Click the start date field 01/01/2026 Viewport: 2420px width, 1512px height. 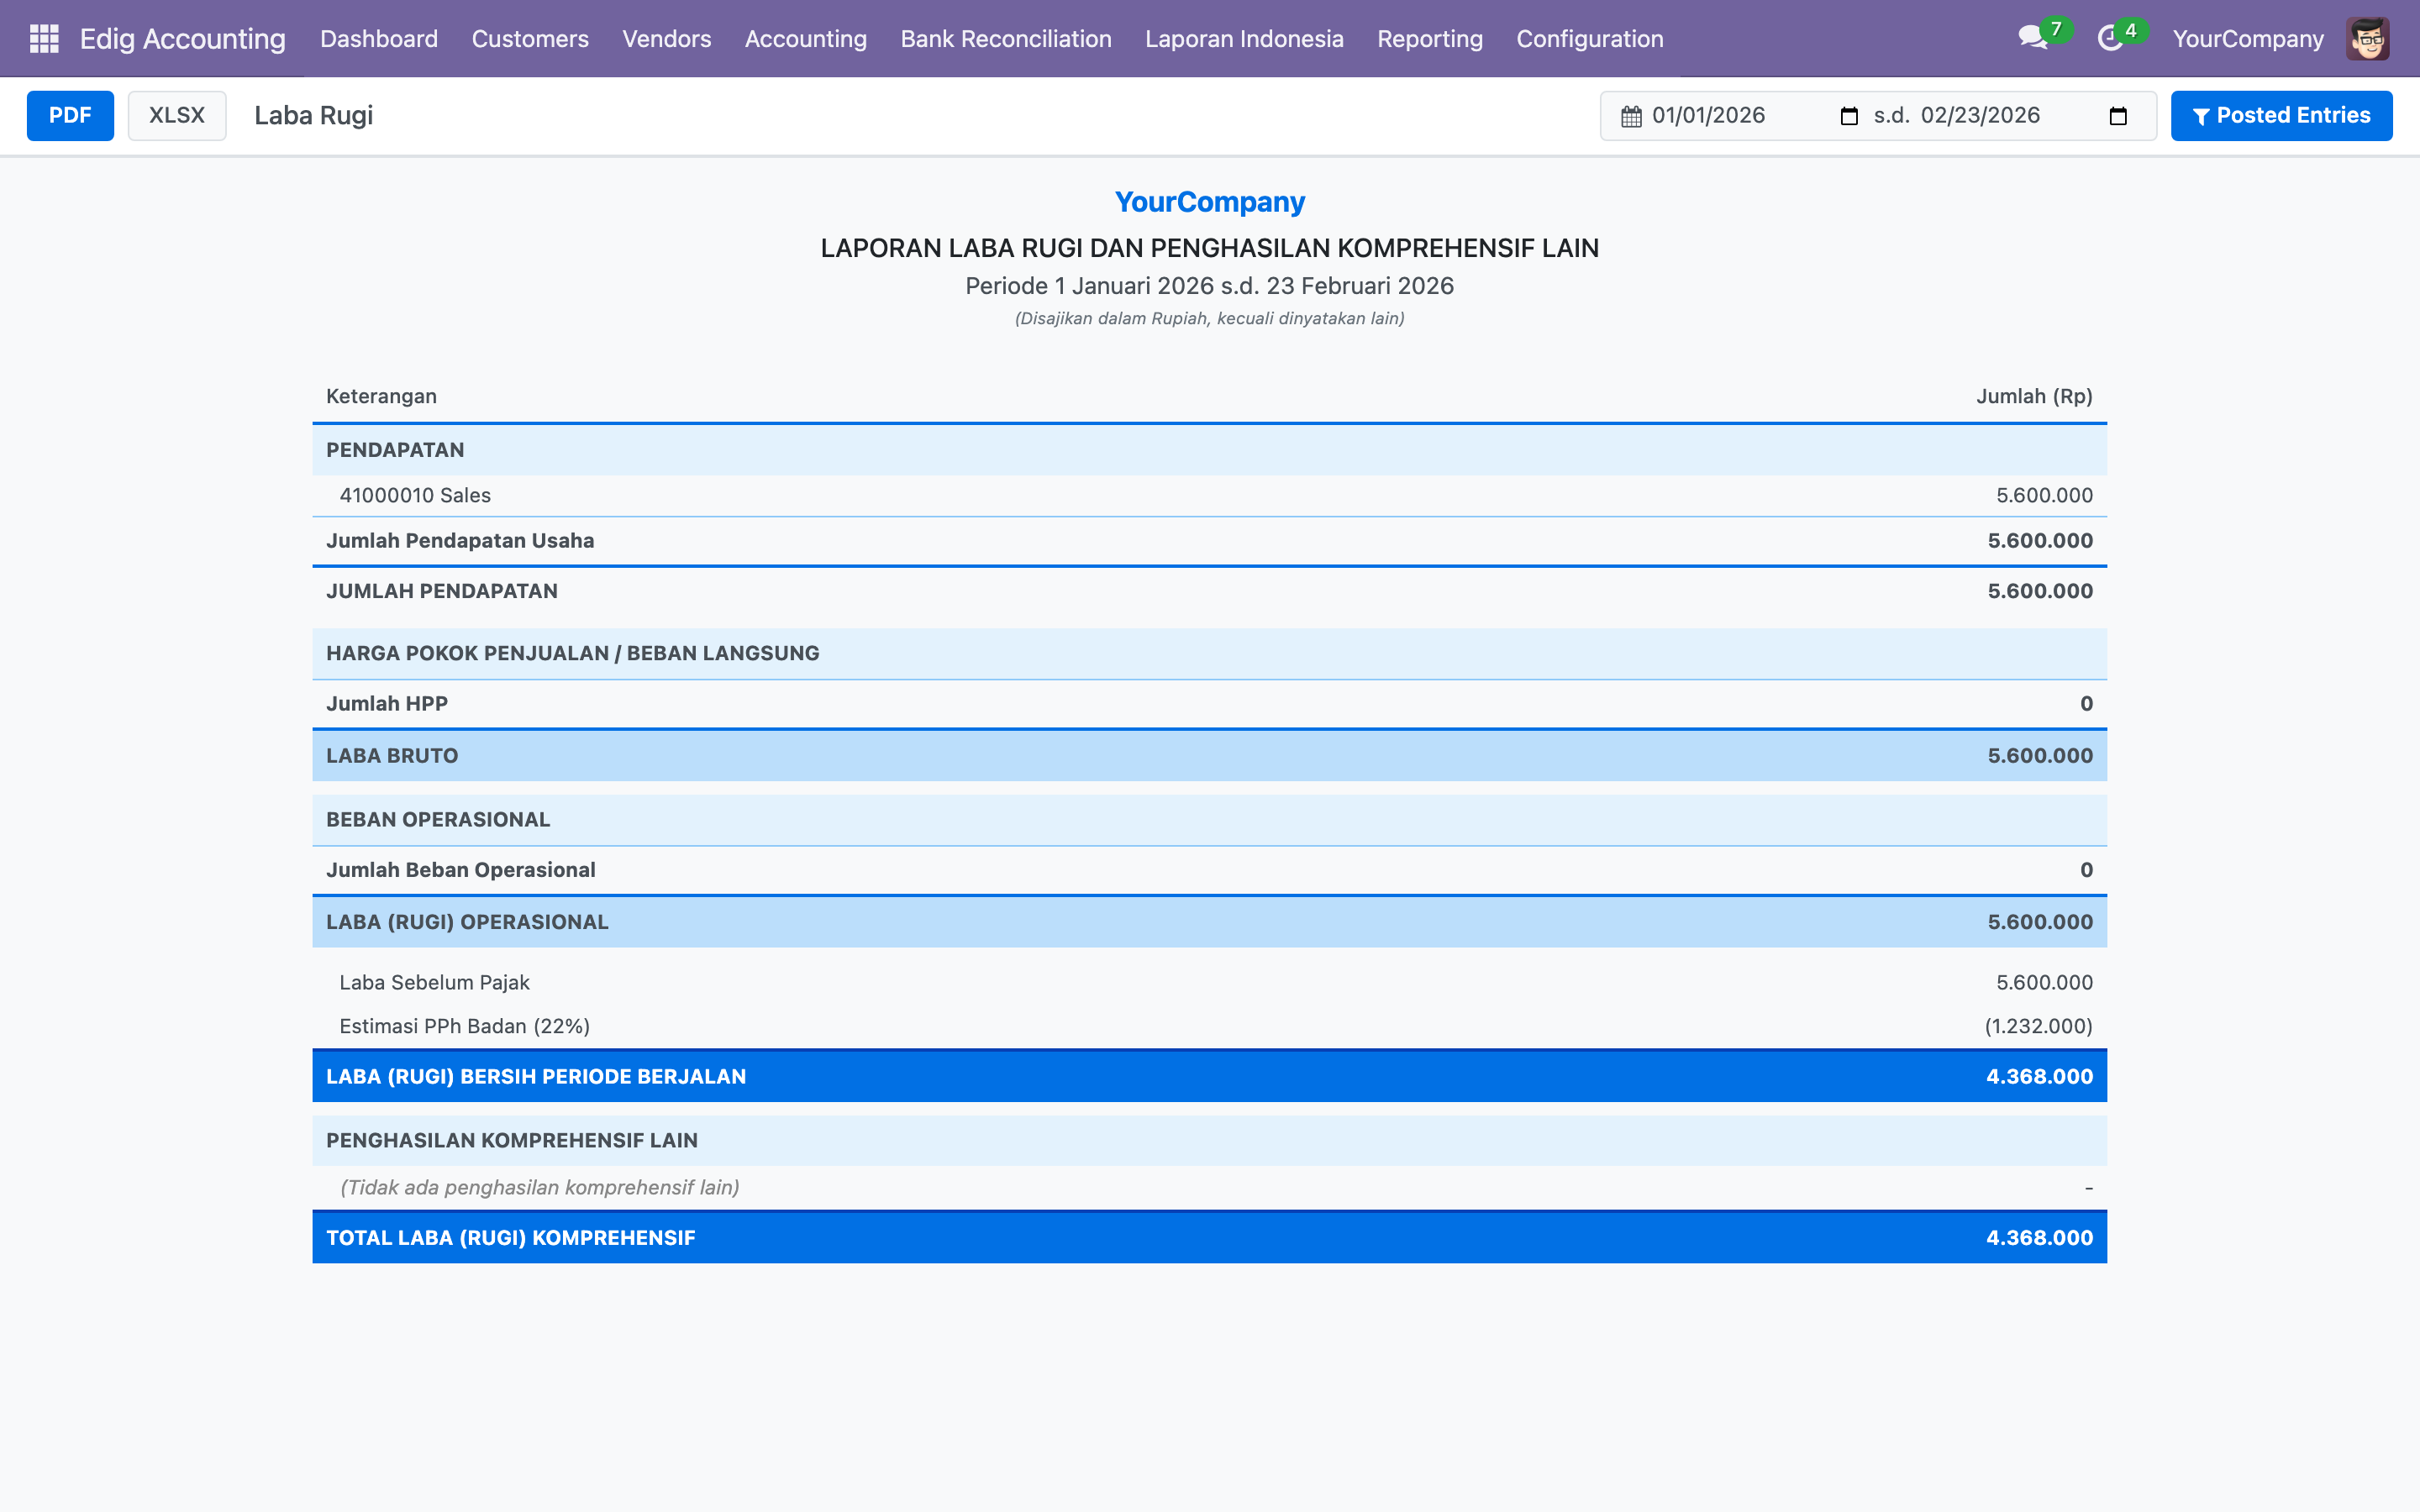click(1708, 116)
